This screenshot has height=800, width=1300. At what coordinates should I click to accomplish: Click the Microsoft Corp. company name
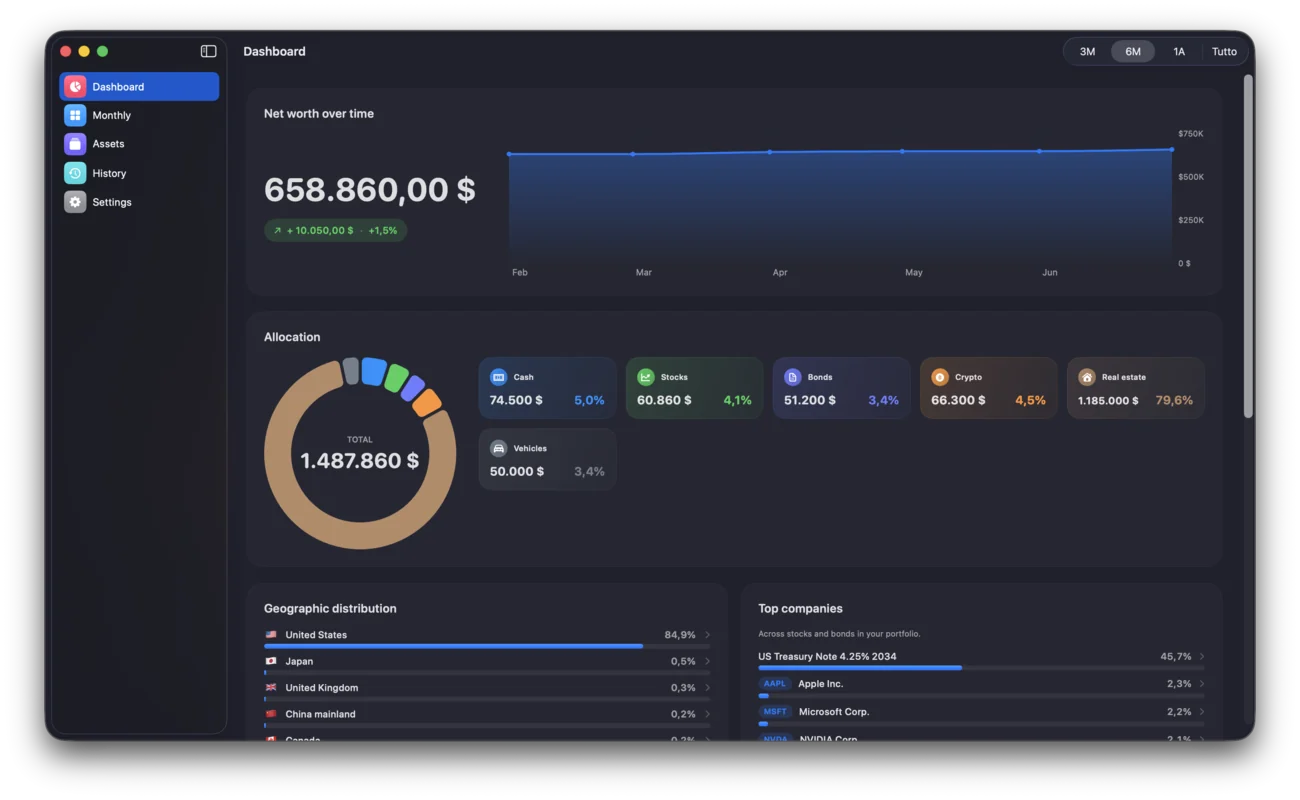coord(834,712)
